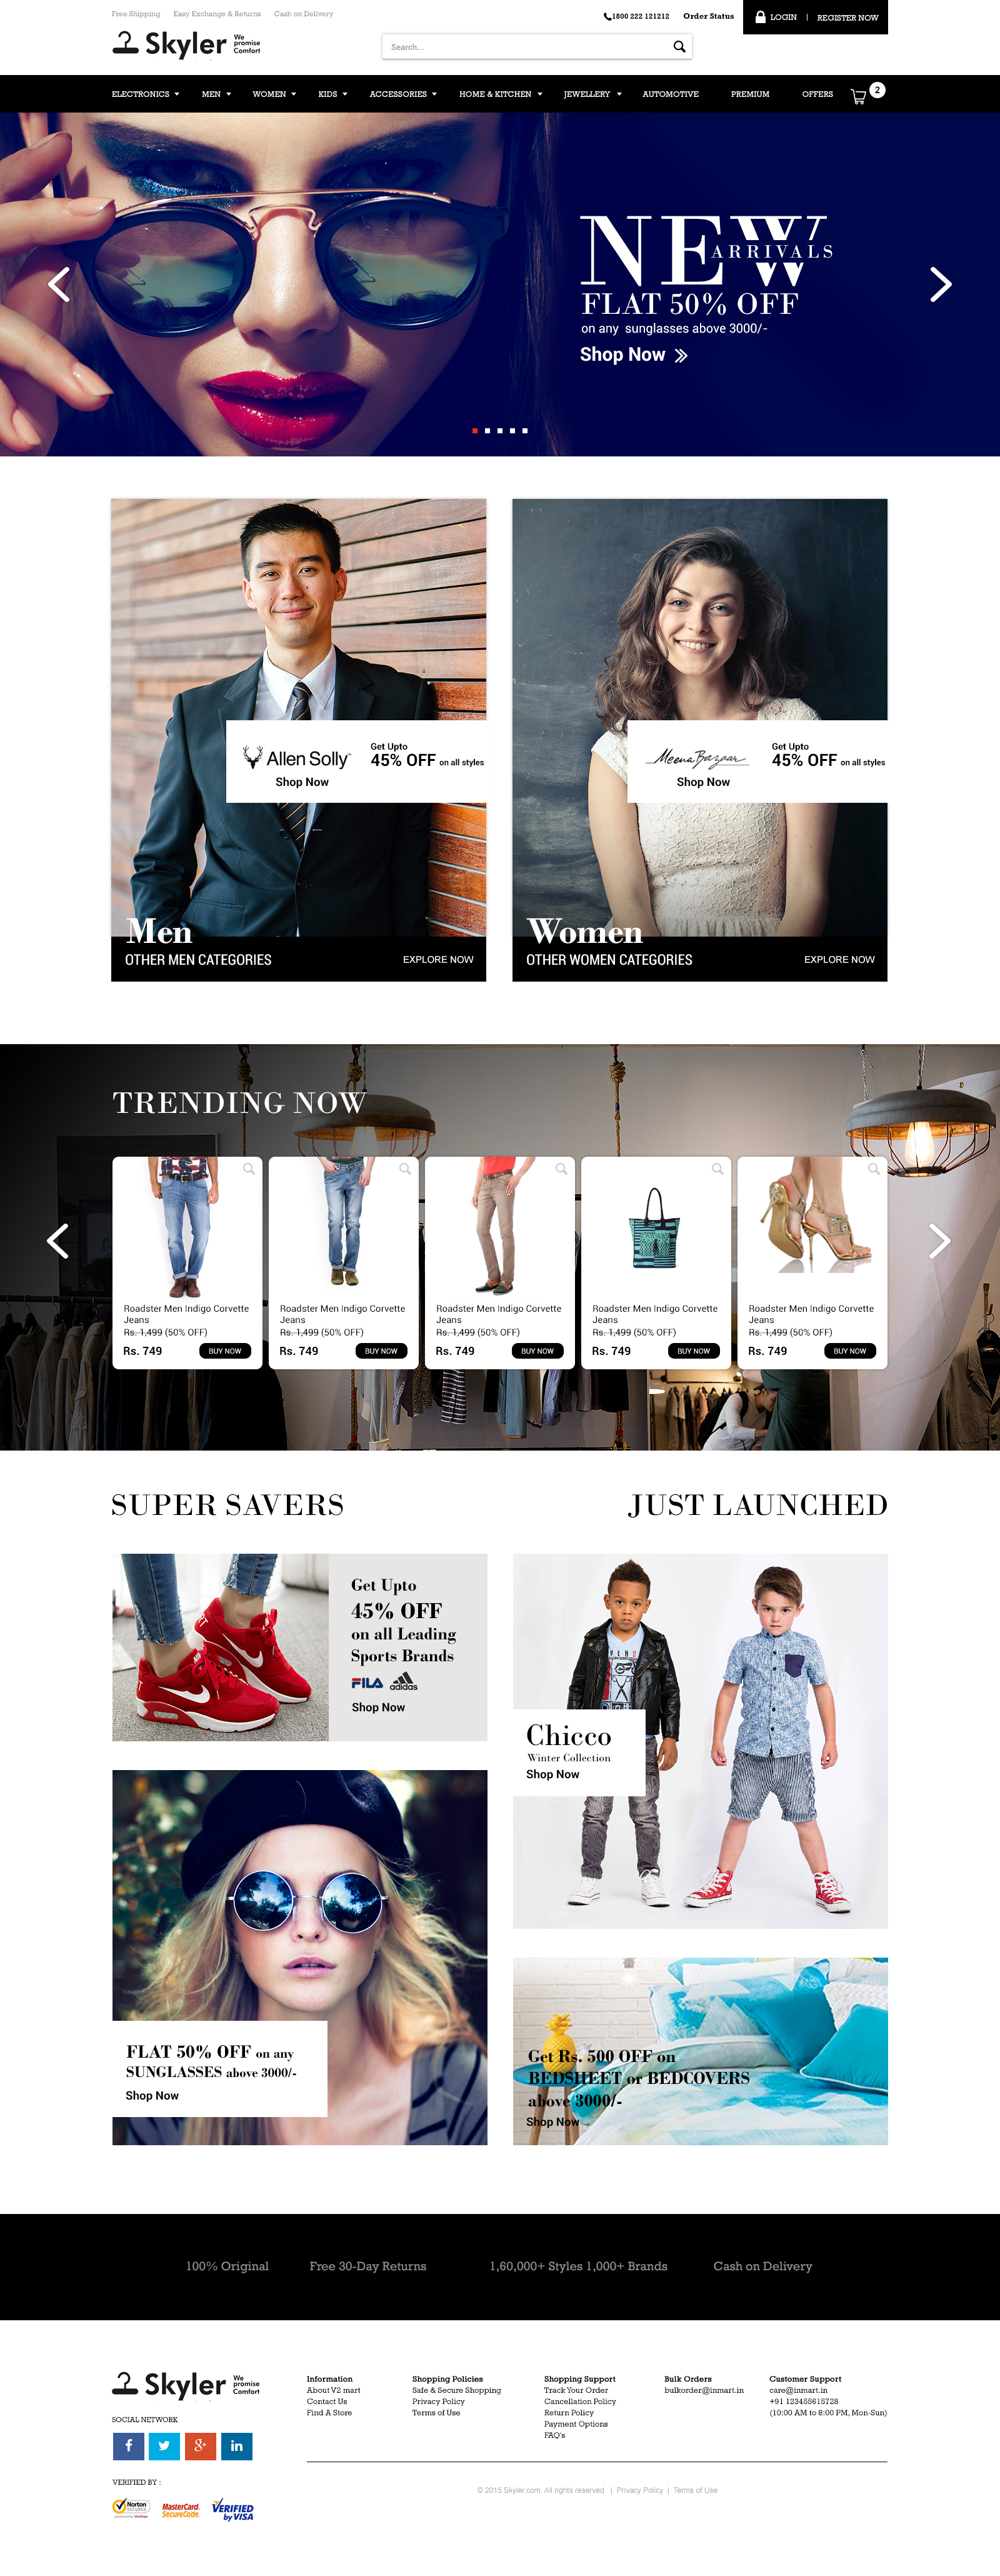Open the Offers menu item
Screen dimensions: 1000x2576
click(x=817, y=94)
